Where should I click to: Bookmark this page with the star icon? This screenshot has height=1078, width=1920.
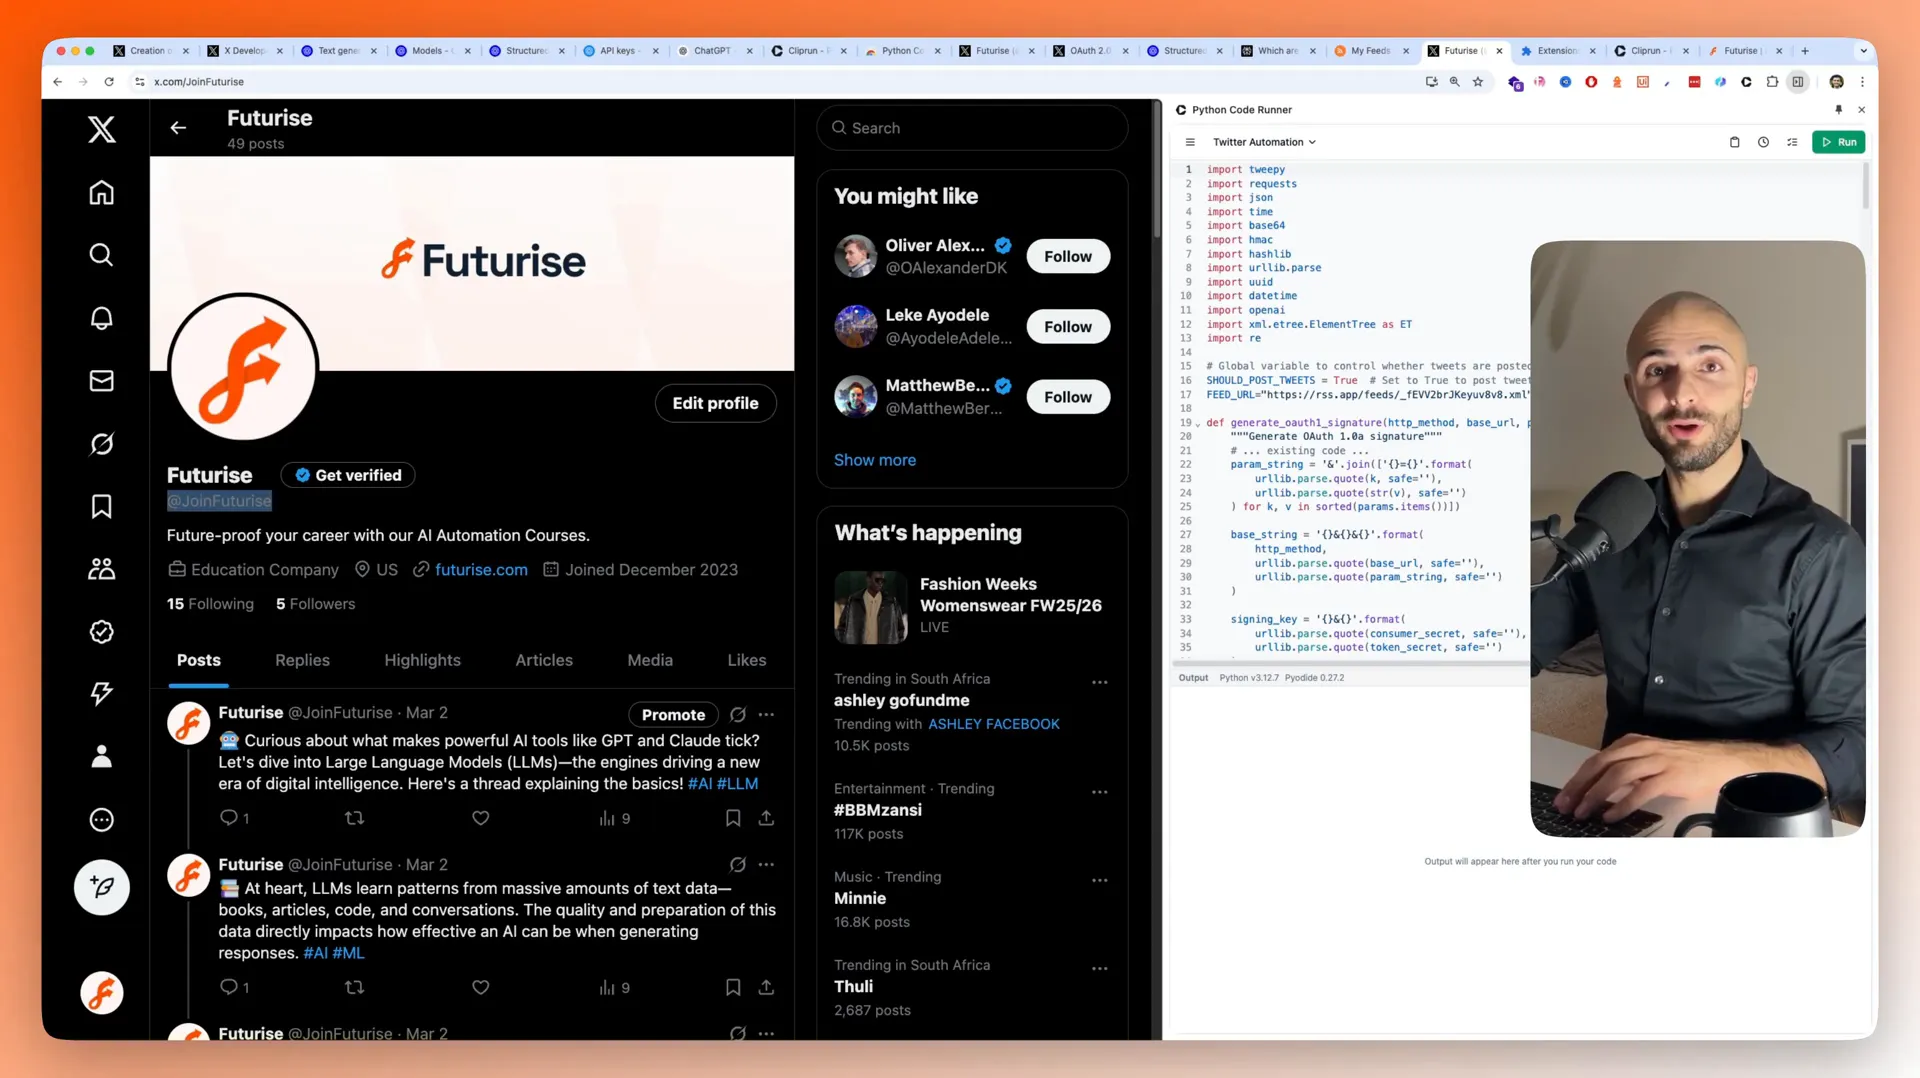1478,82
